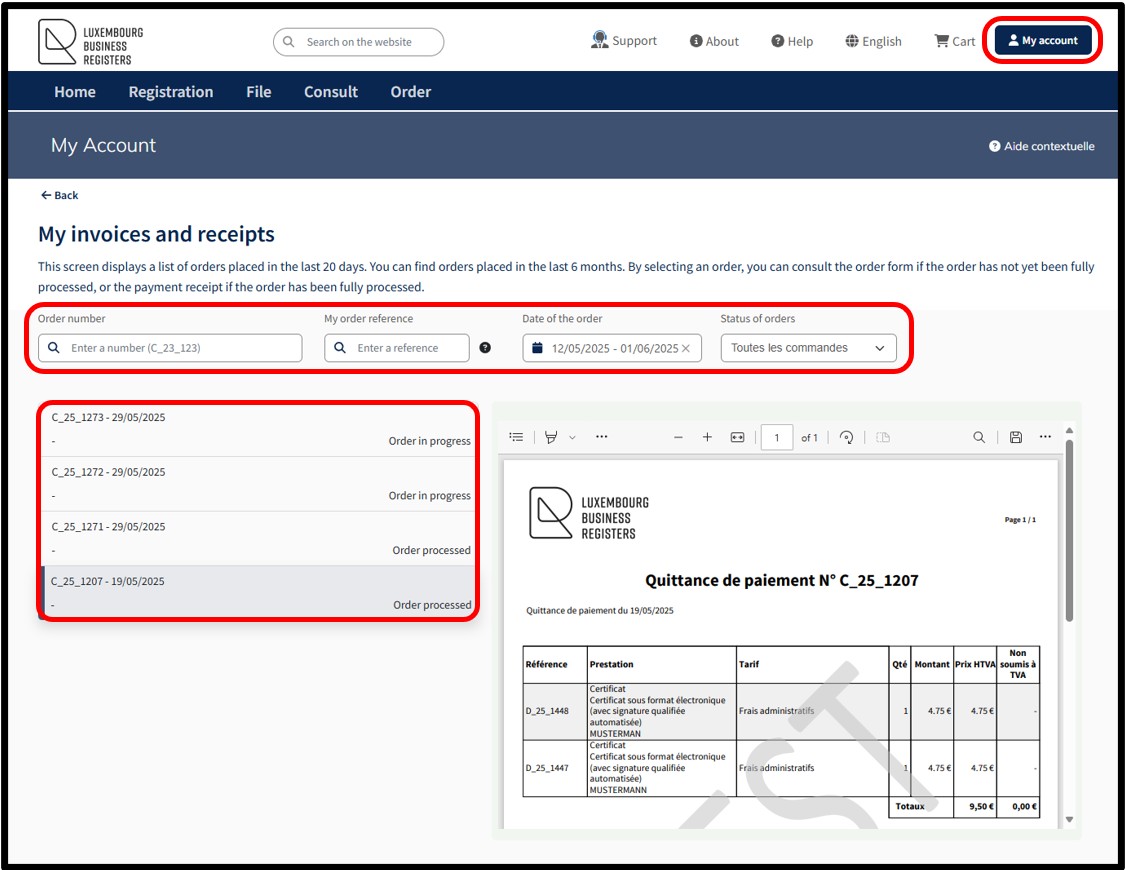Clear the order date range
This screenshot has width=1125, height=870.
(686, 349)
